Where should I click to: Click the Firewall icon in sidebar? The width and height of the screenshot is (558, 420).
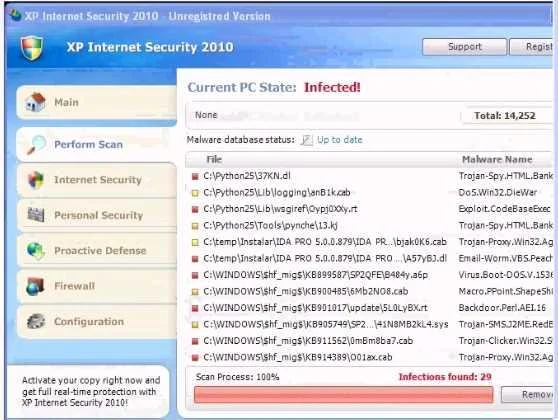(x=35, y=286)
